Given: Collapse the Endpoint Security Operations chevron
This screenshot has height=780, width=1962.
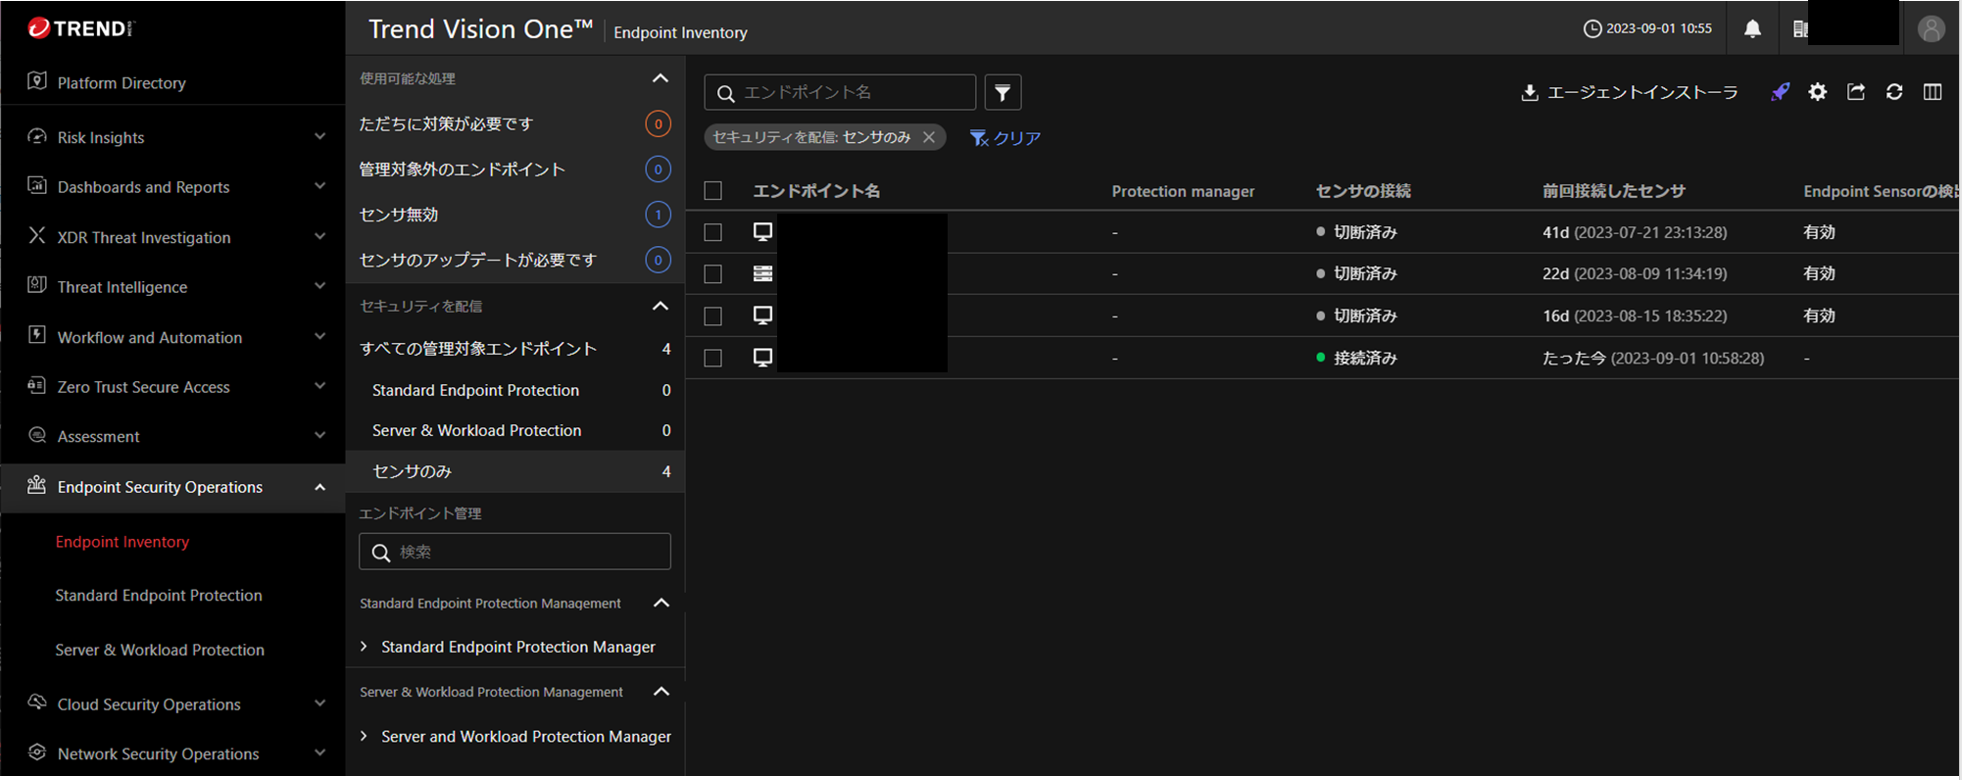Looking at the screenshot, I should [x=320, y=487].
